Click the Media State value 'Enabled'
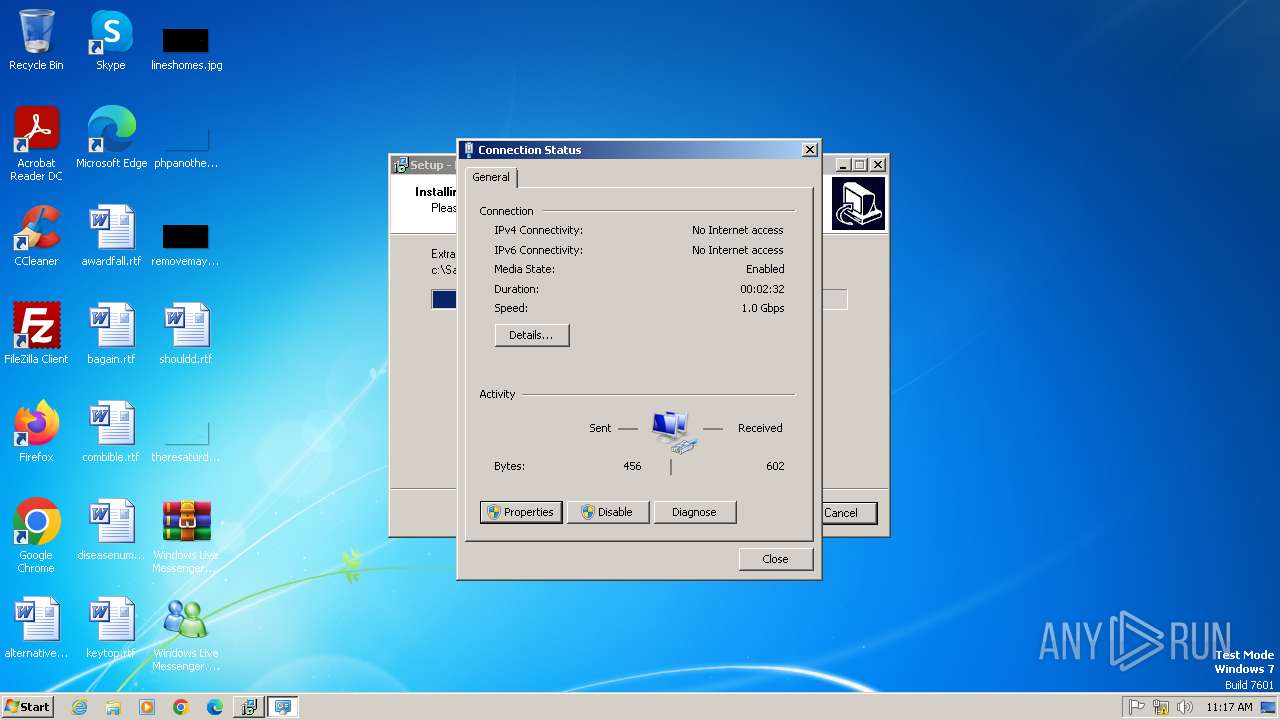Image resolution: width=1280 pixels, height=720 pixels. [x=765, y=269]
